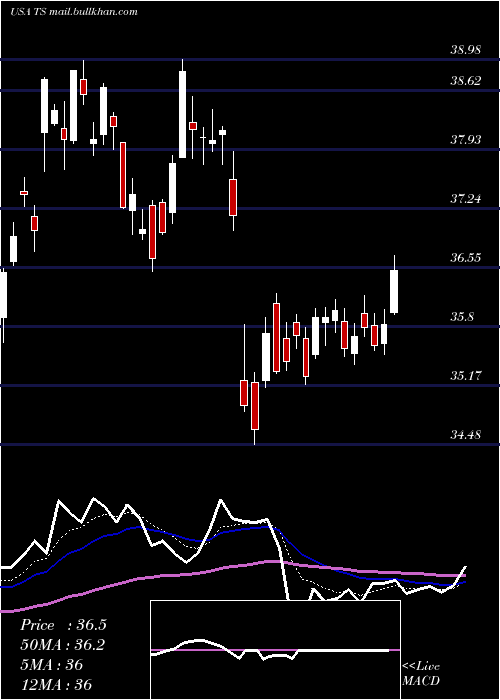Click the tall white candlestick reaching 38.98
Image resolution: width=500 pixels, height=700 pixels.
click(182, 108)
